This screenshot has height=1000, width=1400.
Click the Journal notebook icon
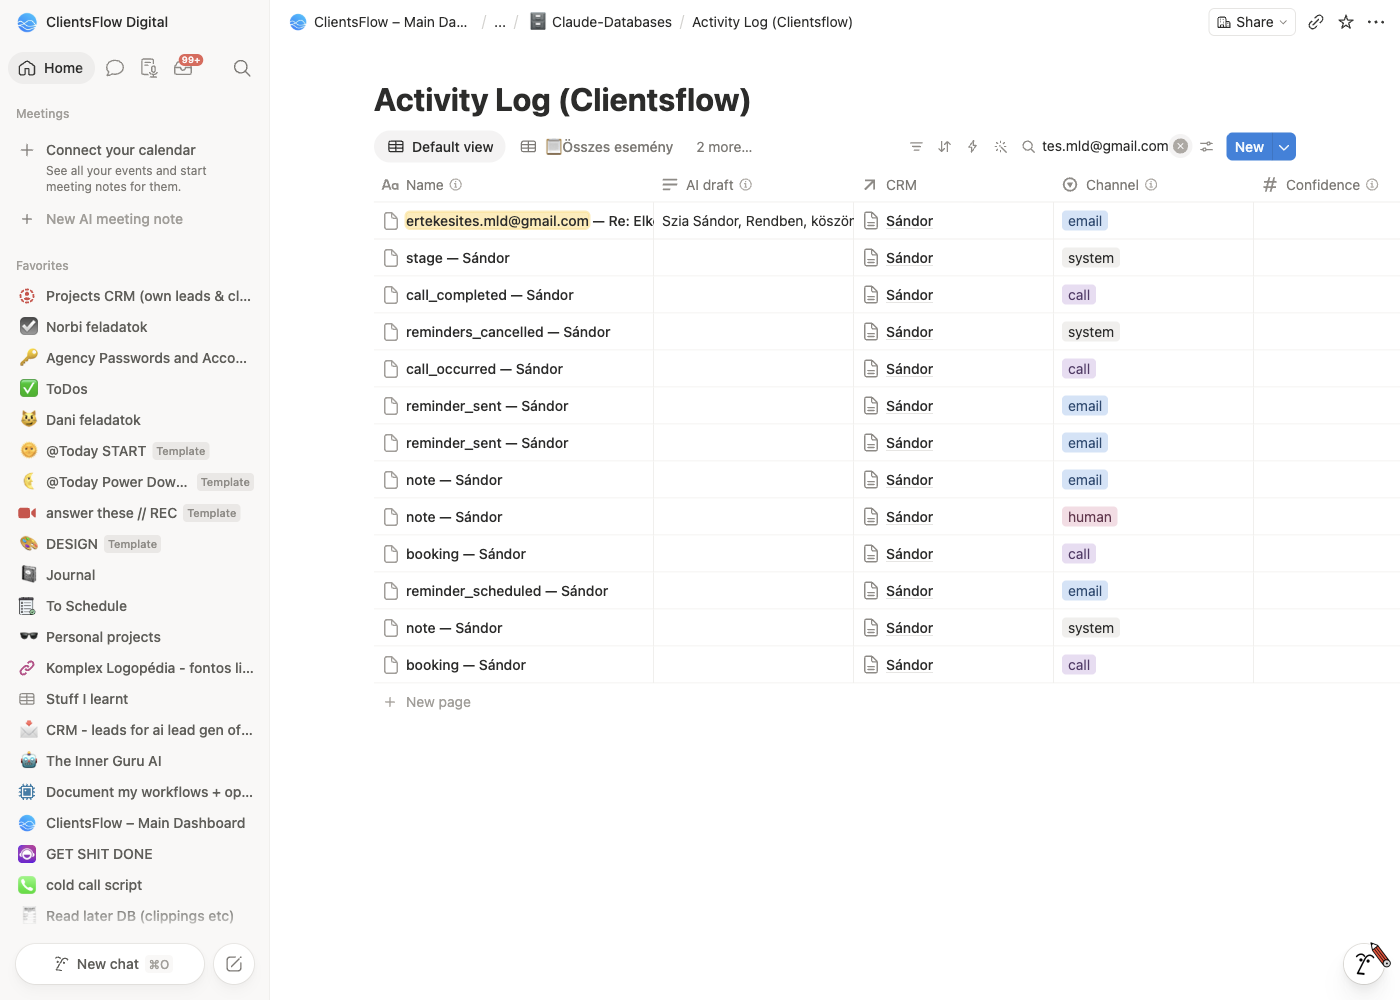pos(29,575)
